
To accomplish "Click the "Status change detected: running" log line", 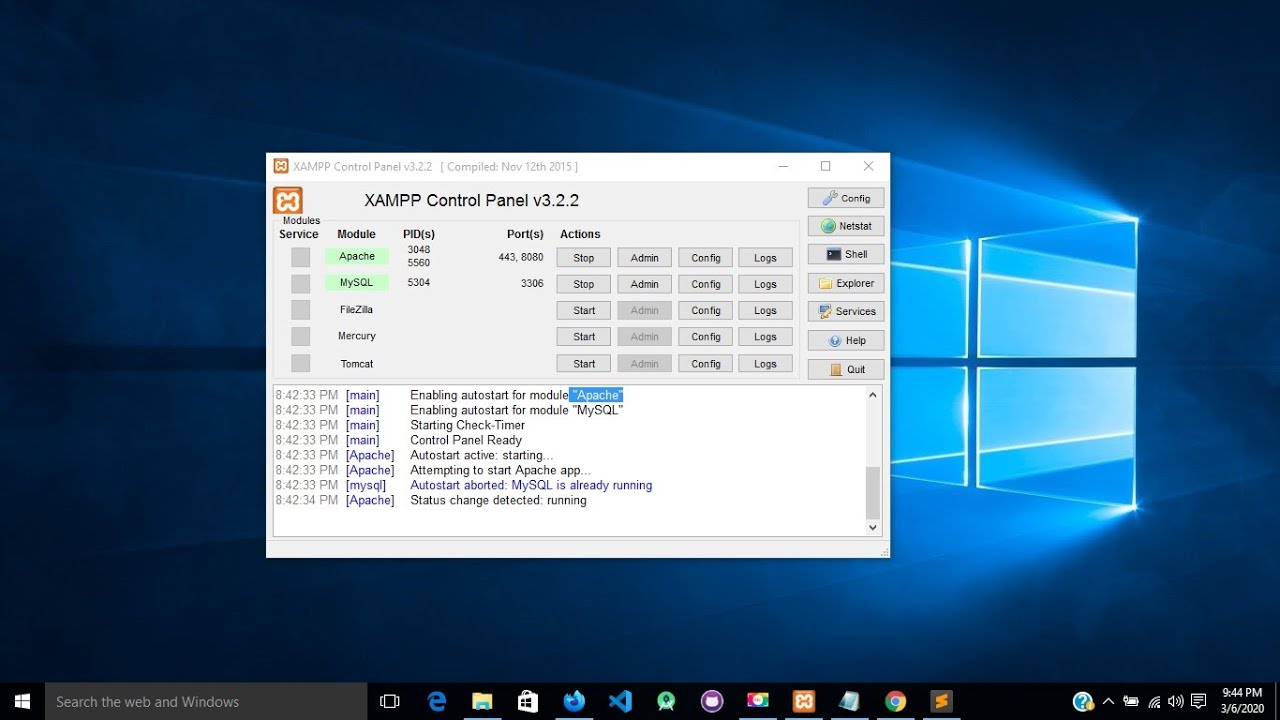I will pos(498,500).
